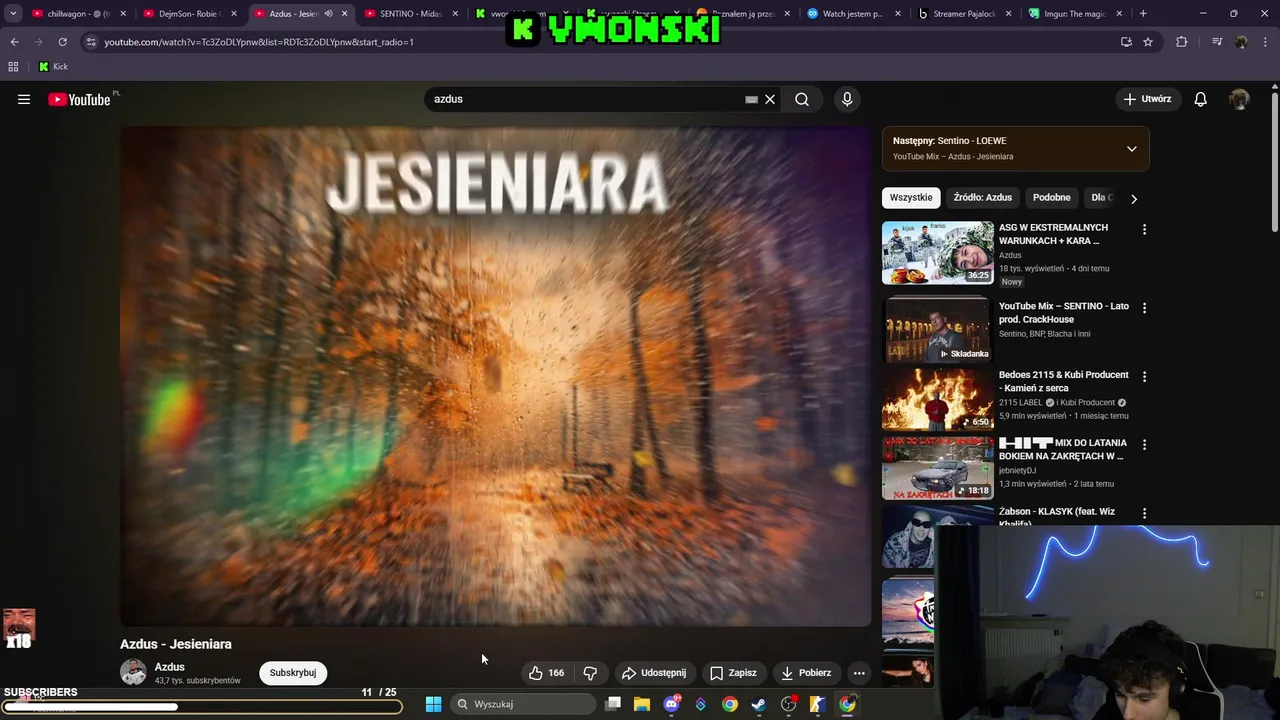This screenshot has height=720, width=1280.
Task: Like the video with thumbs up
Action: pos(547,673)
